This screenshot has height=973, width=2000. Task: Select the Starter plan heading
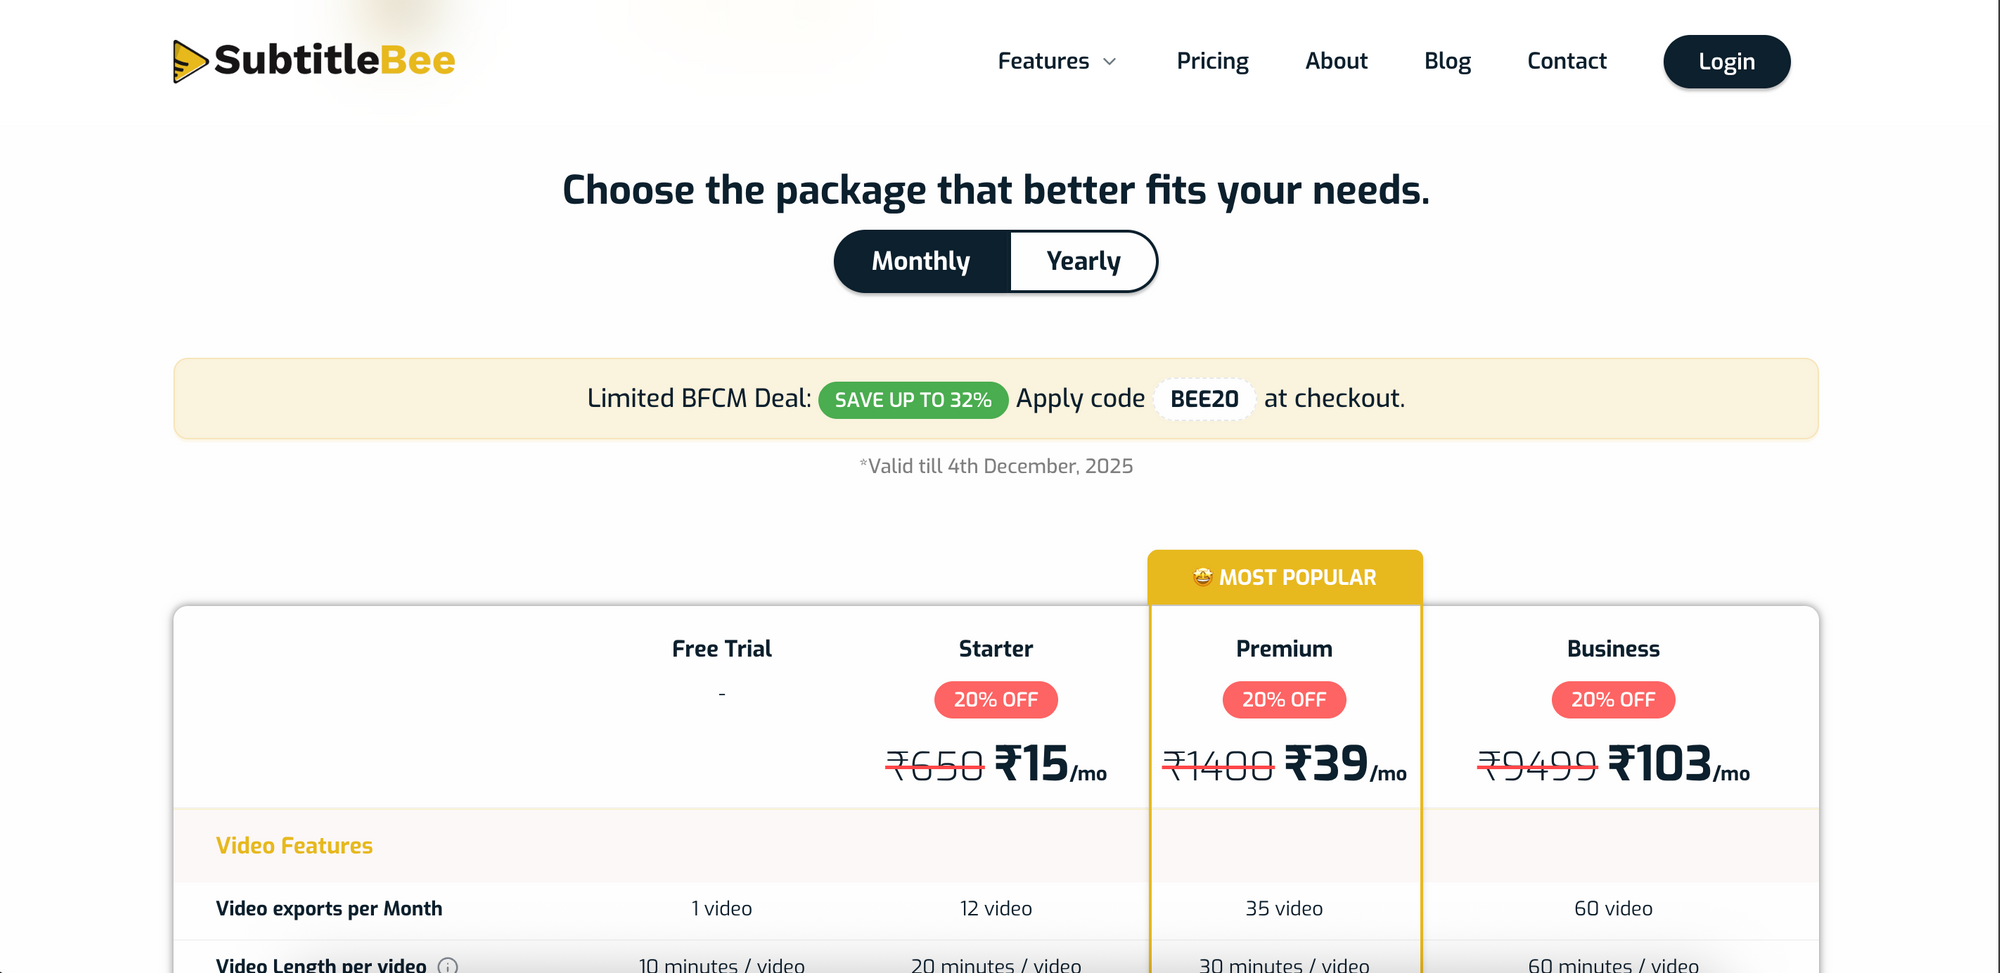(996, 649)
